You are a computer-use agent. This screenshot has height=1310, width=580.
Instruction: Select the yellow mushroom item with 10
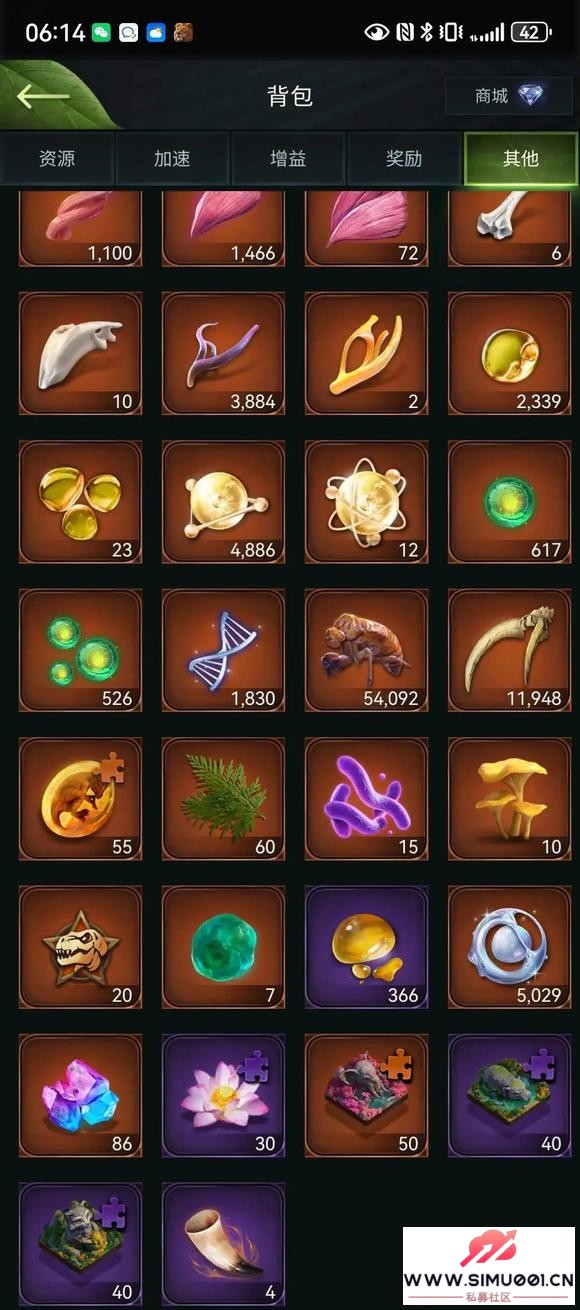point(510,799)
